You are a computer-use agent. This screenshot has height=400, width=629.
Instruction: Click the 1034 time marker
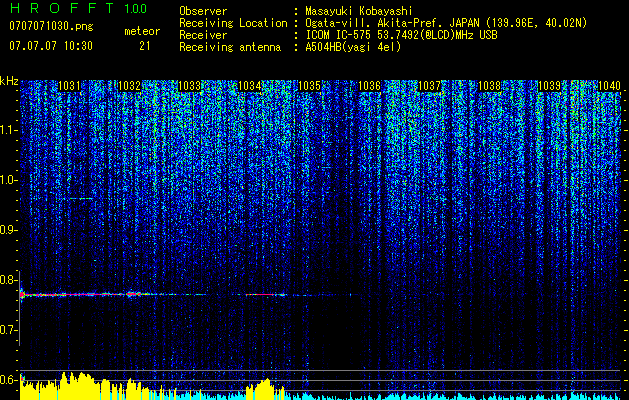tap(250, 86)
